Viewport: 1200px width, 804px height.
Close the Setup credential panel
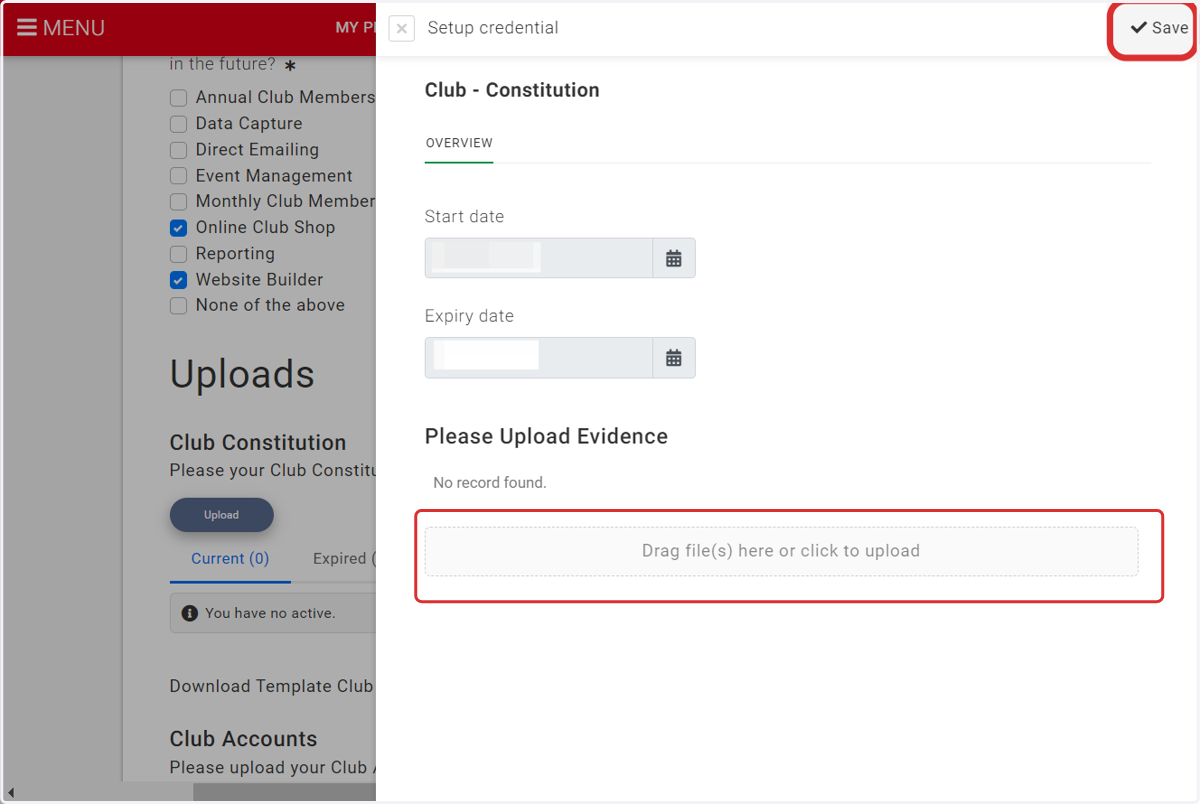[x=401, y=28]
